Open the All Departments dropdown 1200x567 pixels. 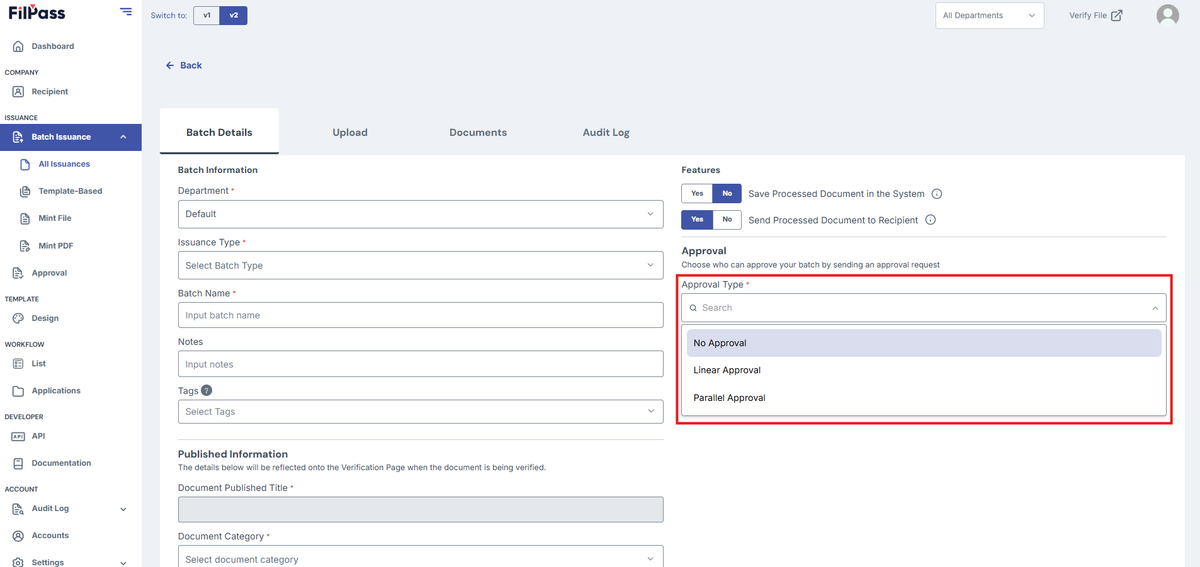(990, 15)
